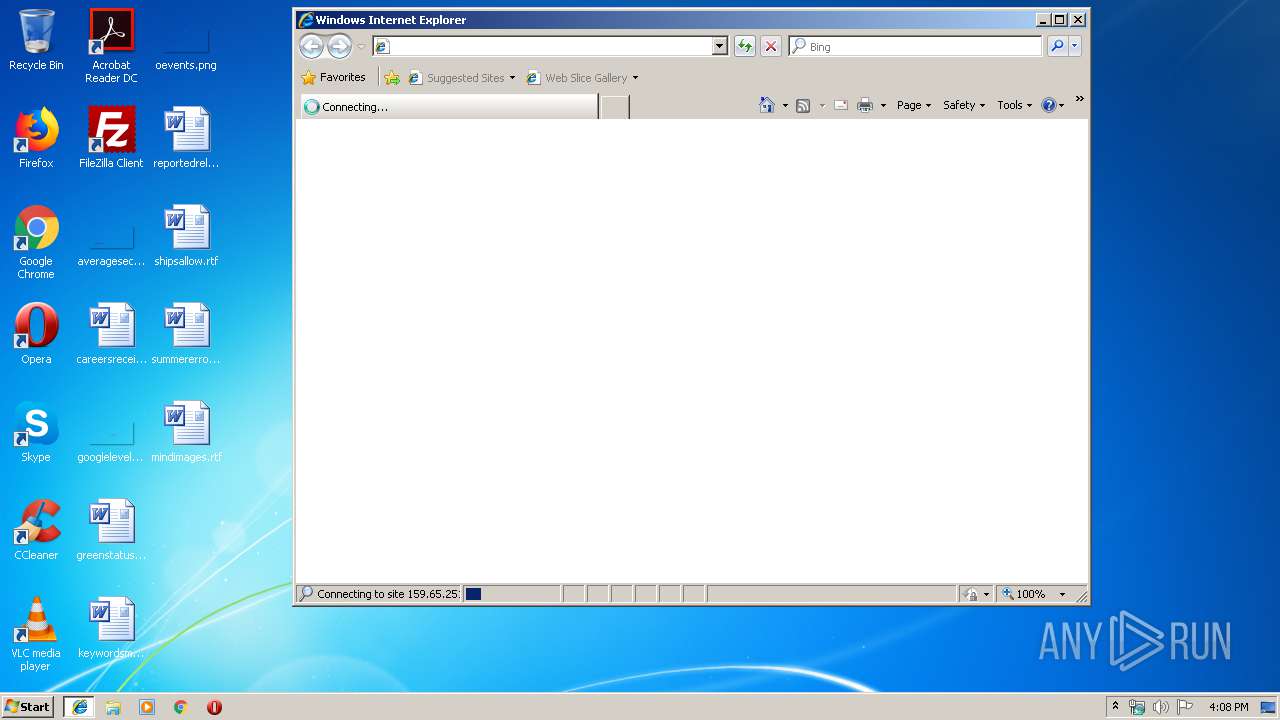Click the 4:08 PM clock
The image size is (1280, 720).
point(1228,707)
